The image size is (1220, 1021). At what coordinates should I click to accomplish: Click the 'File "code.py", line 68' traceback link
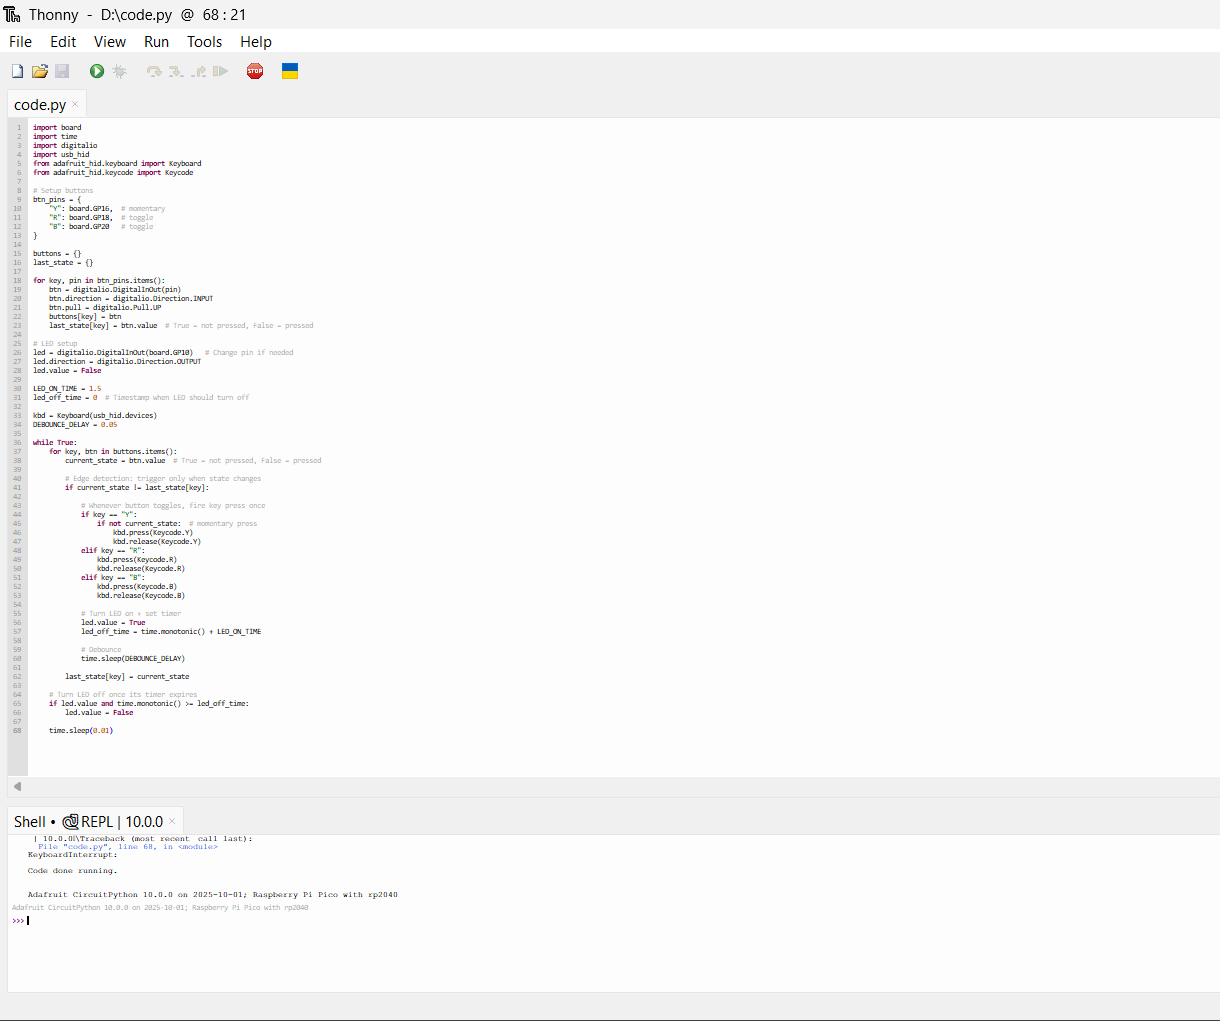pyautogui.click(x=128, y=847)
